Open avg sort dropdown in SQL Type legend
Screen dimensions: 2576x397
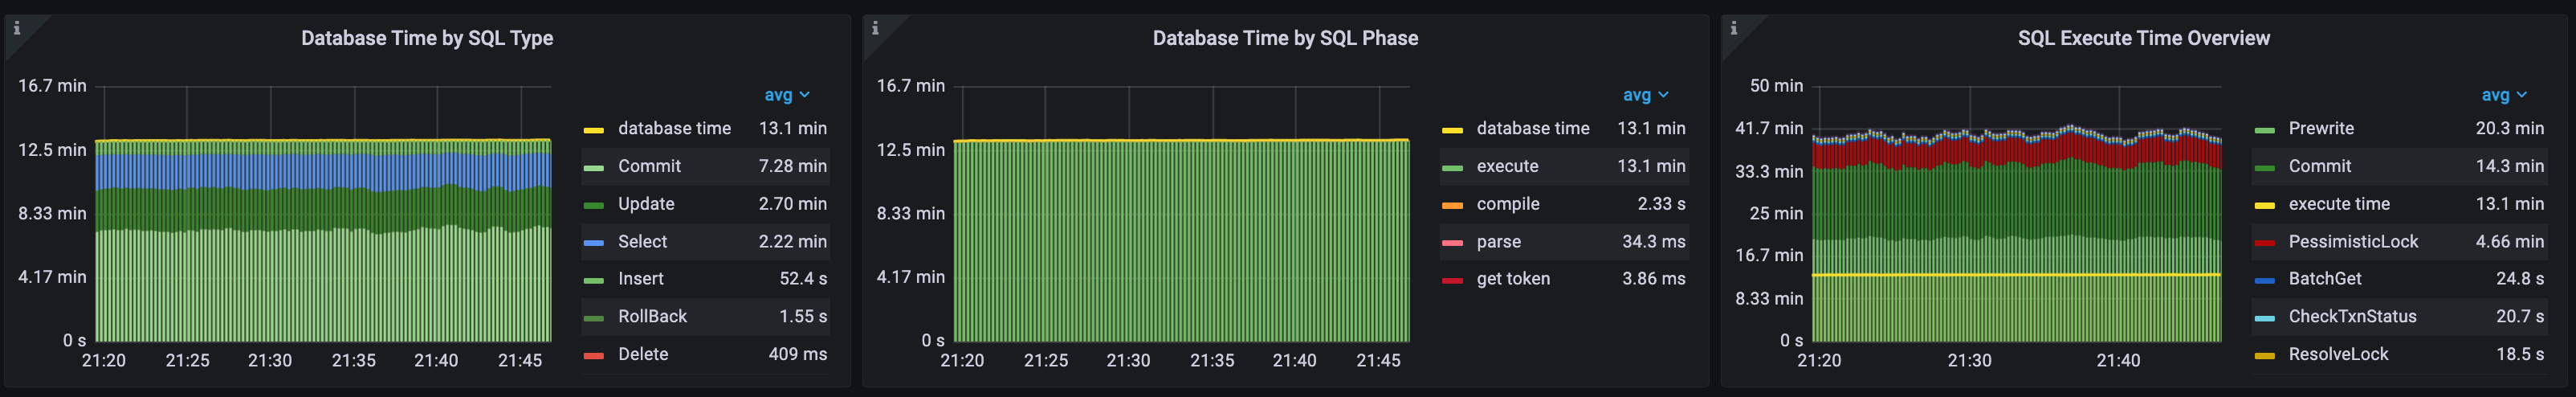pos(787,95)
